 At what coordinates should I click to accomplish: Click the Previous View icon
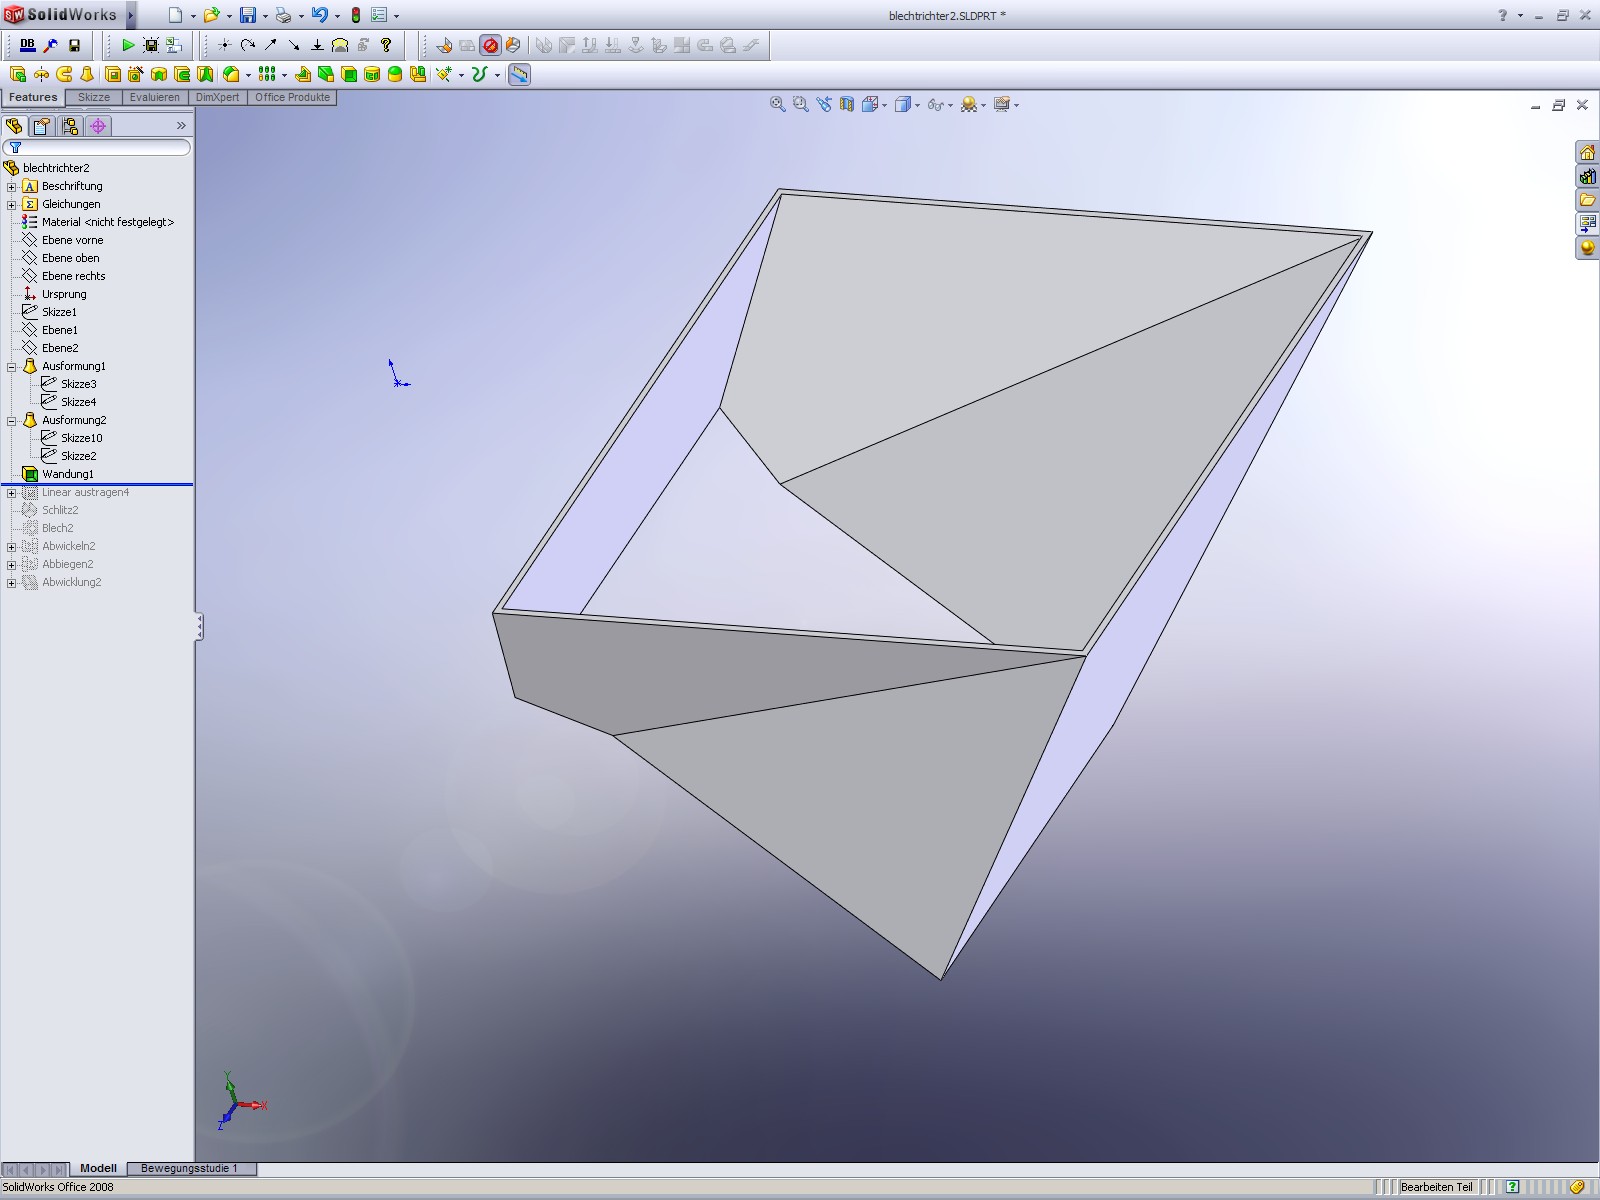pos(823,104)
